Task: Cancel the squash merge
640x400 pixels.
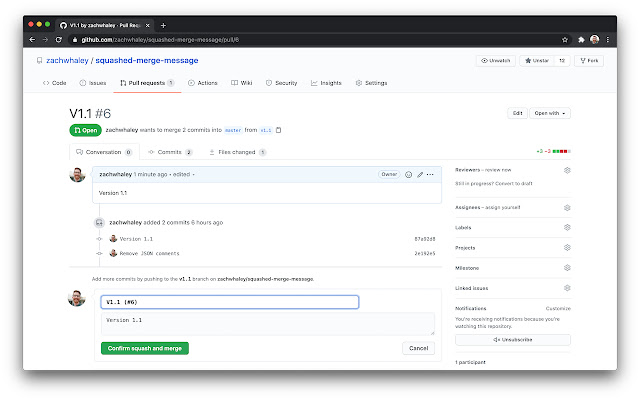Action: point(418,349)
